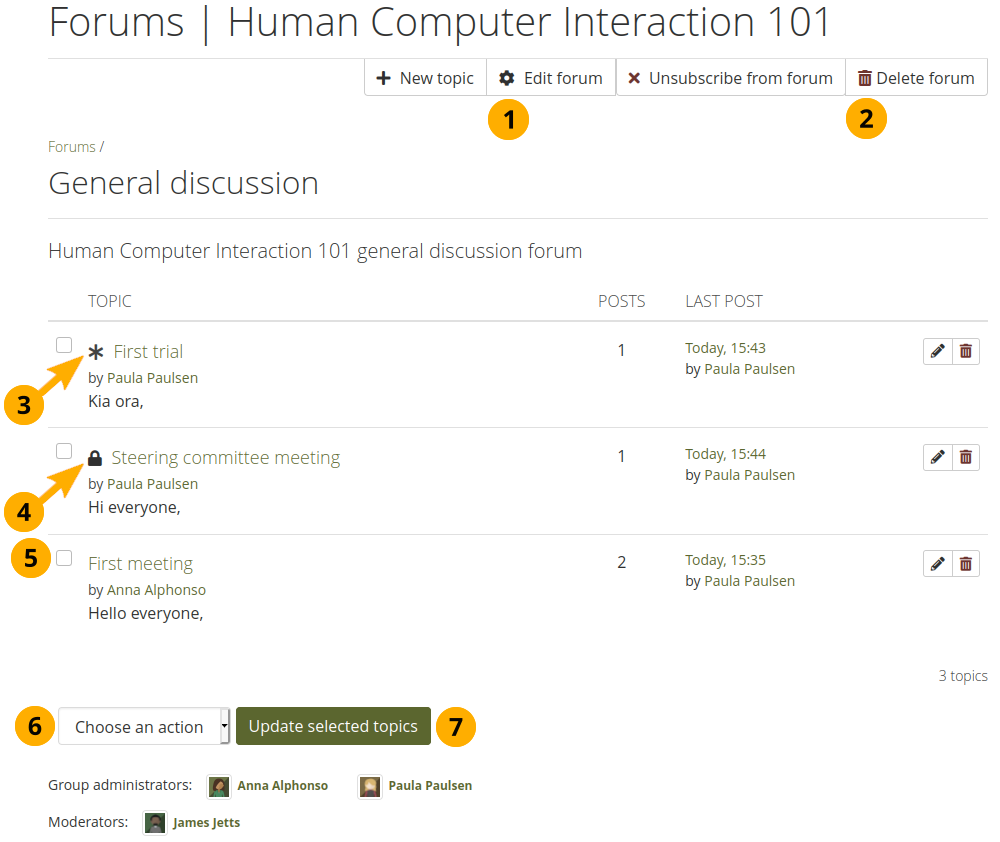Click the pencil edit icon for First trial
The width and height of the screenshot is (1000, 842).
tap(937, 351)
